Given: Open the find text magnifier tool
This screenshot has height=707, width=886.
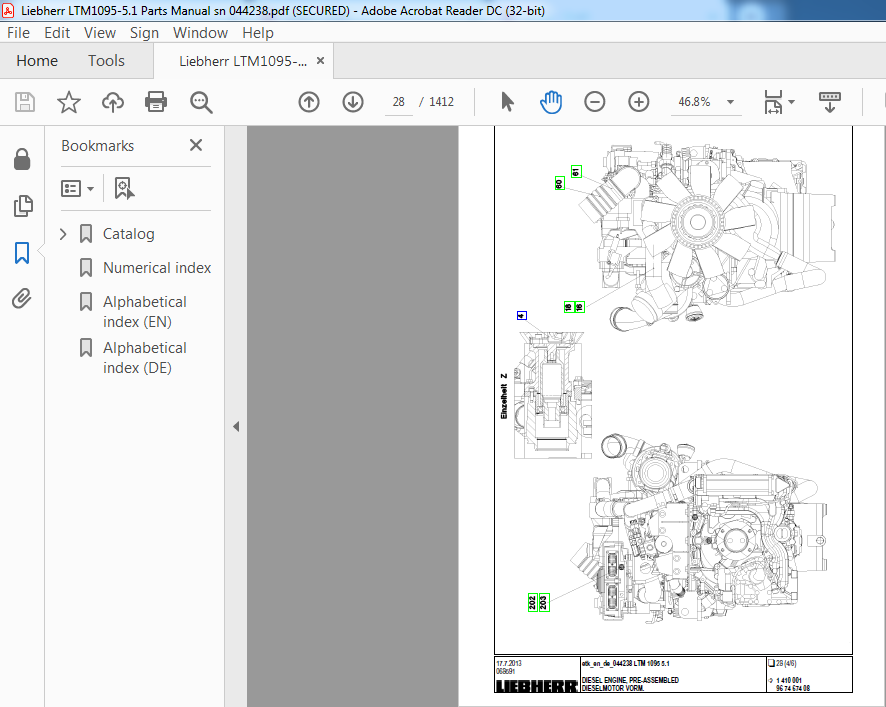Looking at the screenshot, I should click(201, 102).
